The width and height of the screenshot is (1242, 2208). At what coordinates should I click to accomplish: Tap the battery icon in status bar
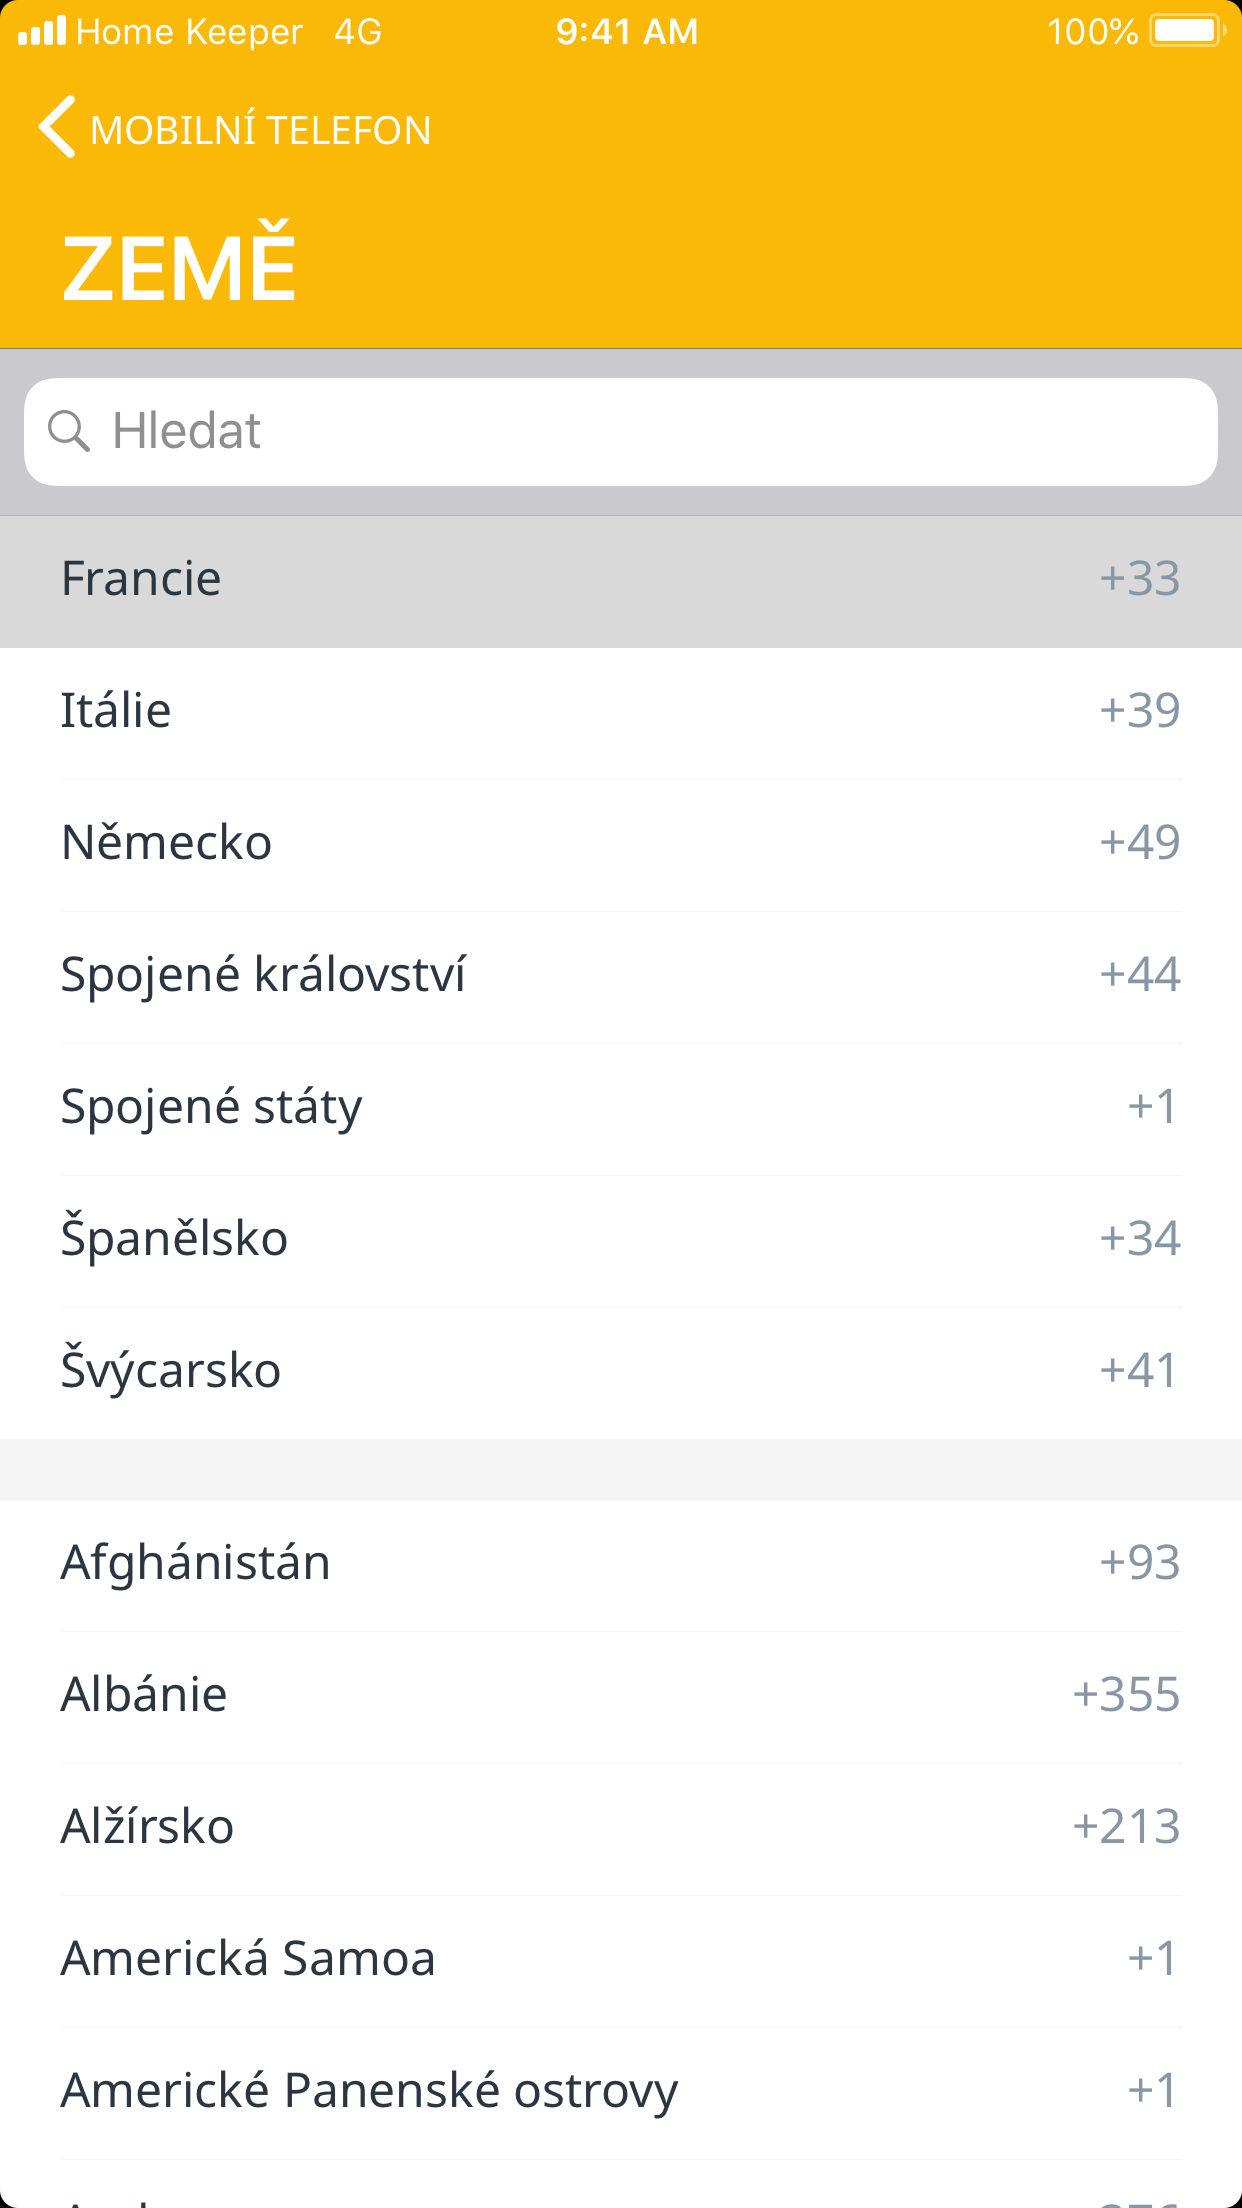pyautogui.click(x=1186, y=31)
